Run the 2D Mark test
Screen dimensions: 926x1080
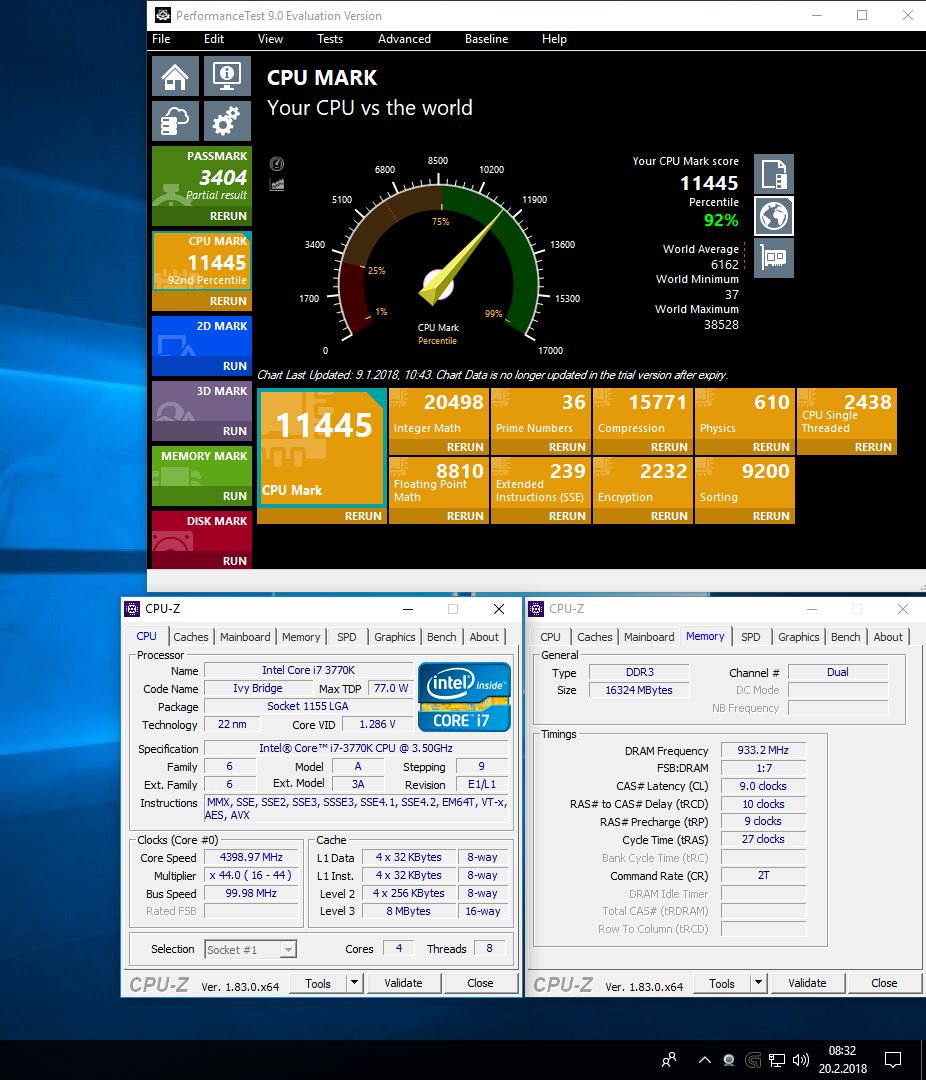pyautogui.click(x=234, y=366)
